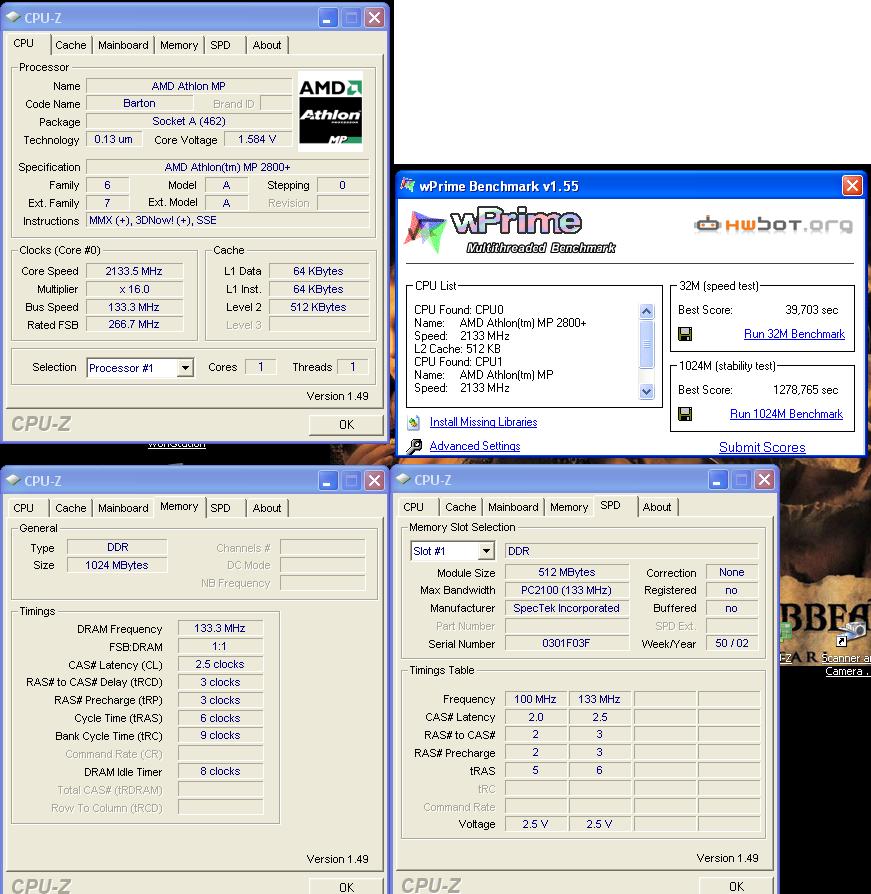Minimize the CPU-Z SPD window
The image size is (871, 894).
[717, 480]
